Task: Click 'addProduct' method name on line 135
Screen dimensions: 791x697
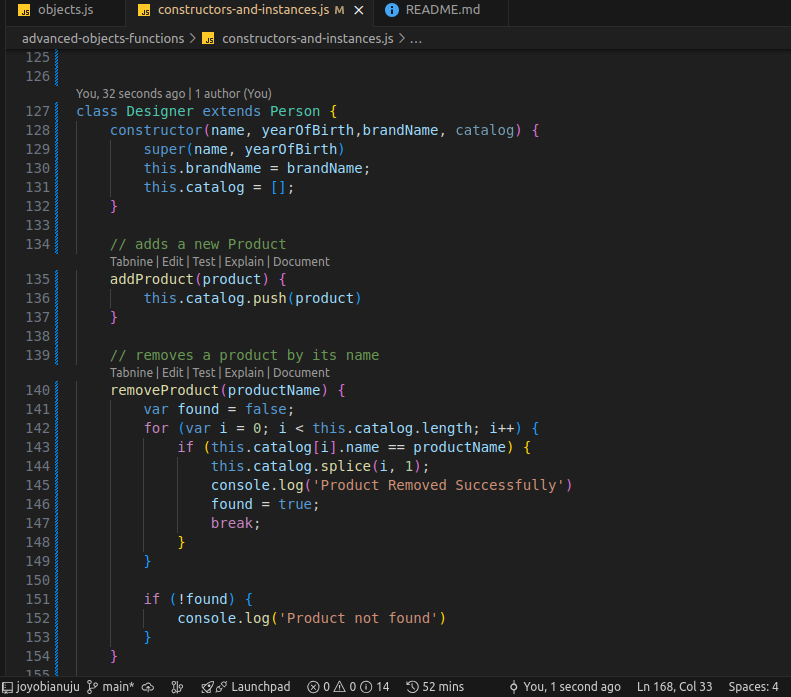Action: point(152,279)
